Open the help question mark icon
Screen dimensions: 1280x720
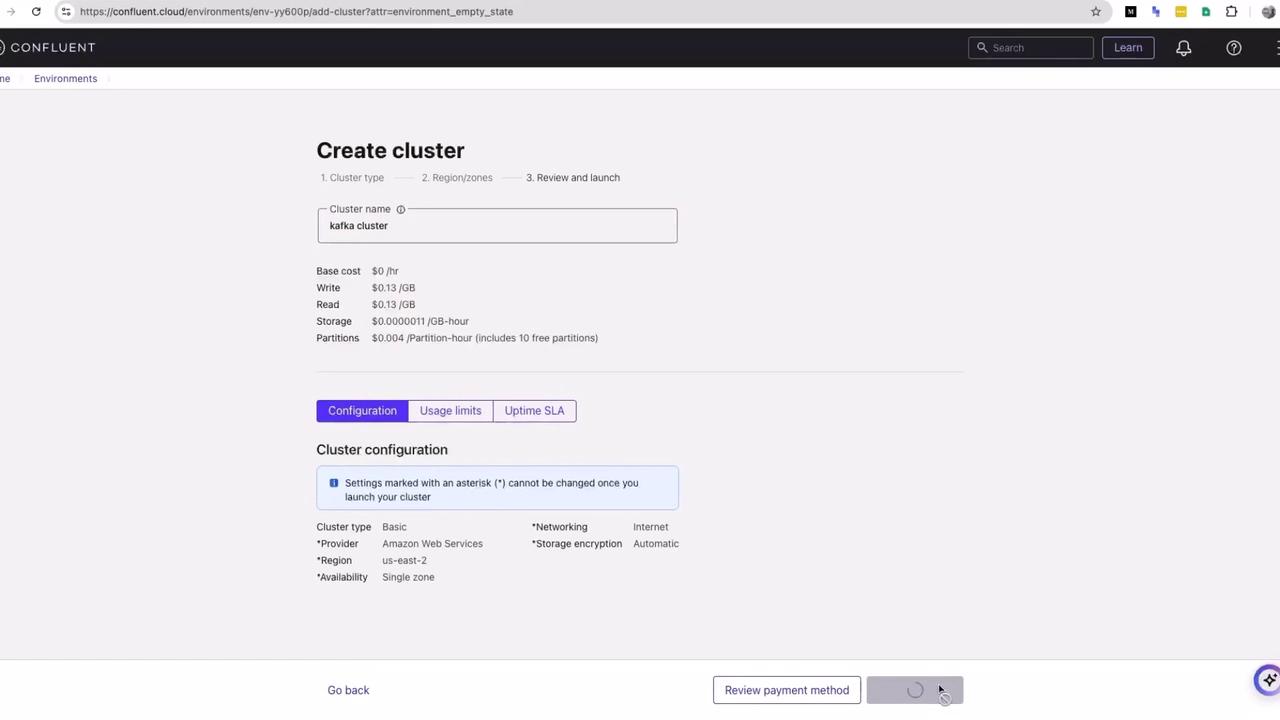[x=1234, y=48]
